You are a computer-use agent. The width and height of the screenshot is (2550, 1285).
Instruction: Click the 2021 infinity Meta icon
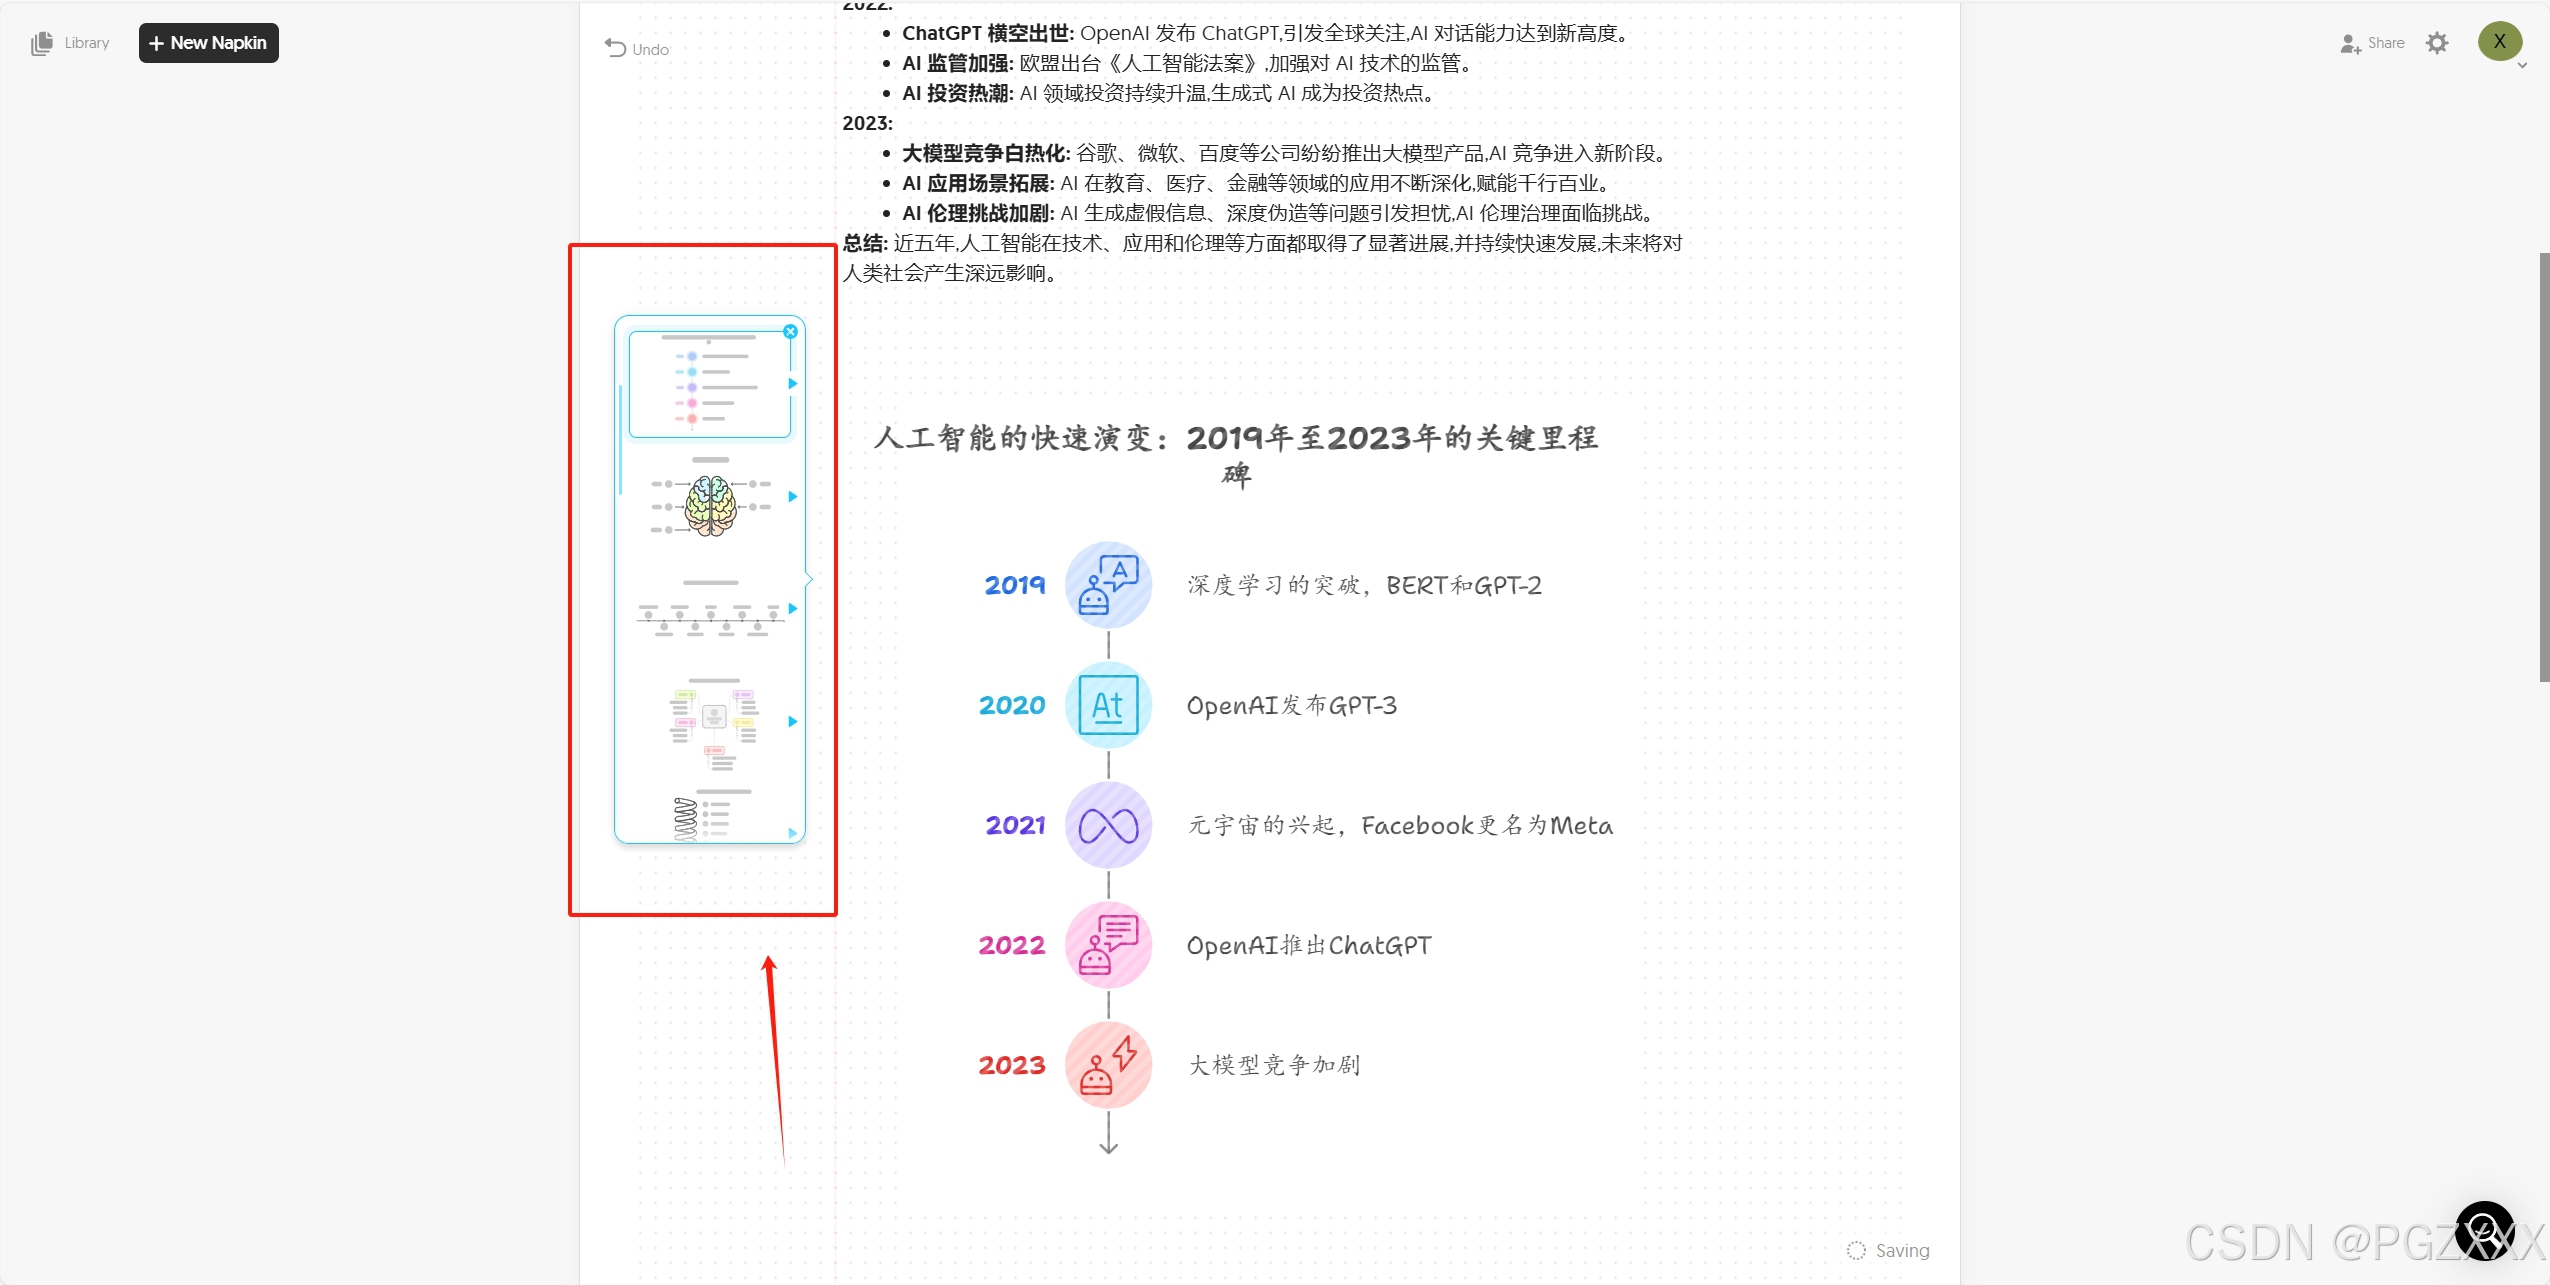[1108, 825]
